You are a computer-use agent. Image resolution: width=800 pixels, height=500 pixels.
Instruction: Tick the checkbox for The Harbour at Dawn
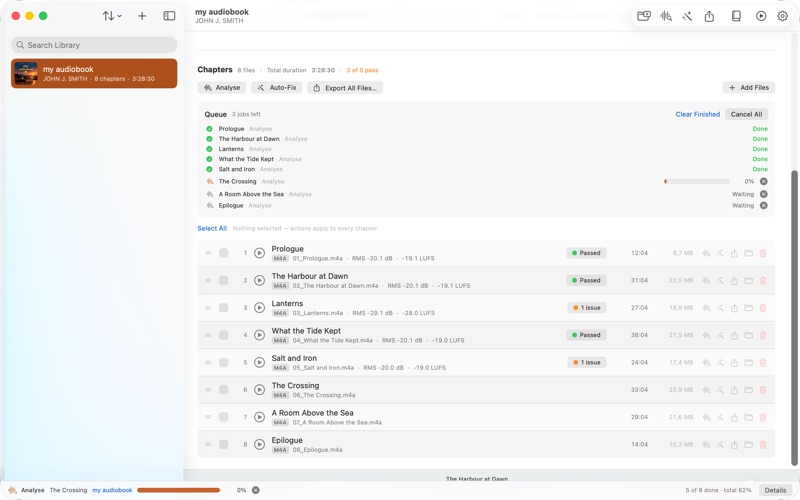tap(223, 280)
